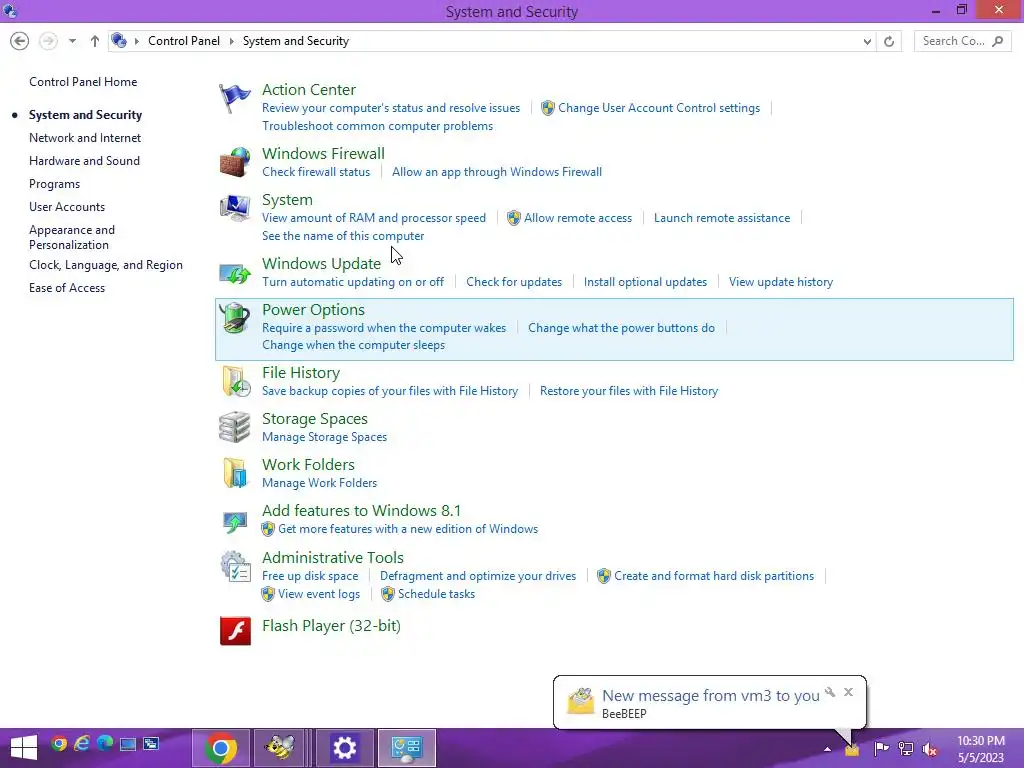1024x768 pixels.
Task: Select Programs category
Action: pyautogui.click(x=54, y=184)
